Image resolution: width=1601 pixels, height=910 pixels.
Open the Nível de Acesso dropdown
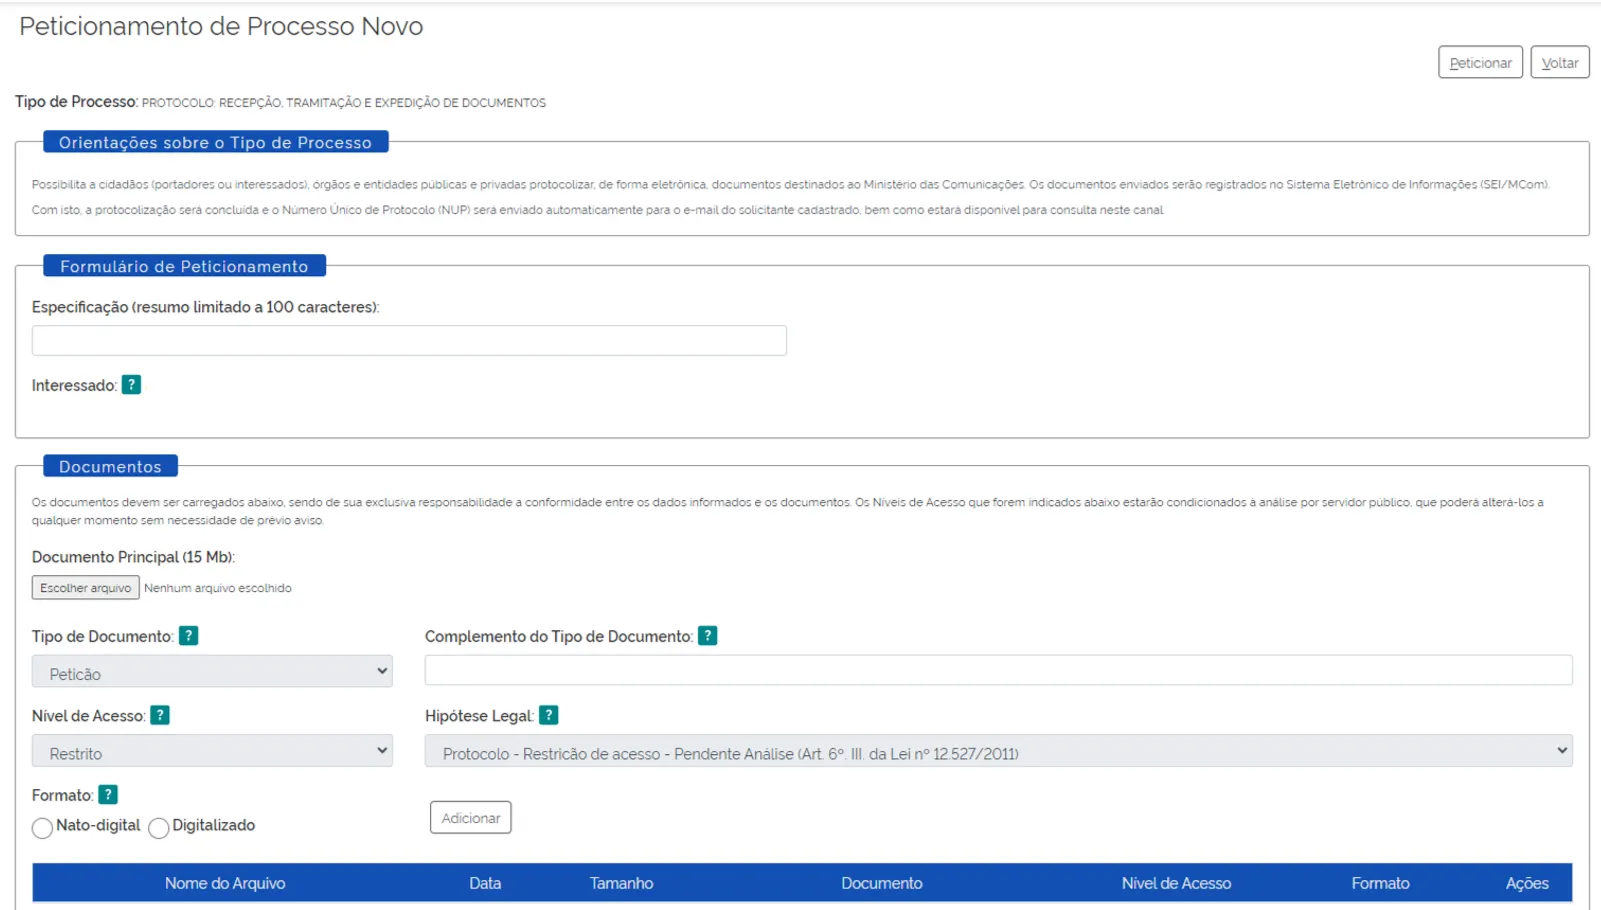[x=212, y=752]
